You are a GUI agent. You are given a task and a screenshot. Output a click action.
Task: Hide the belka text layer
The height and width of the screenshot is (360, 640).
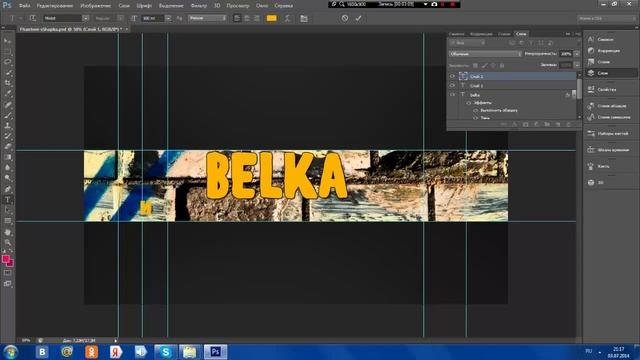click(x=452, y=95)
